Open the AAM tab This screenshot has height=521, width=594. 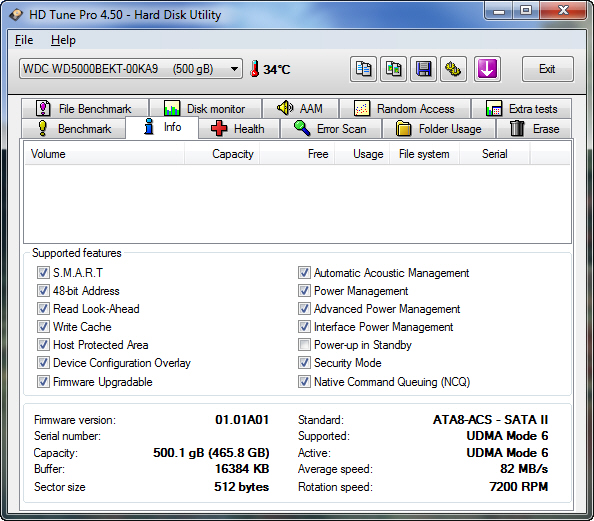pos(300,109)
